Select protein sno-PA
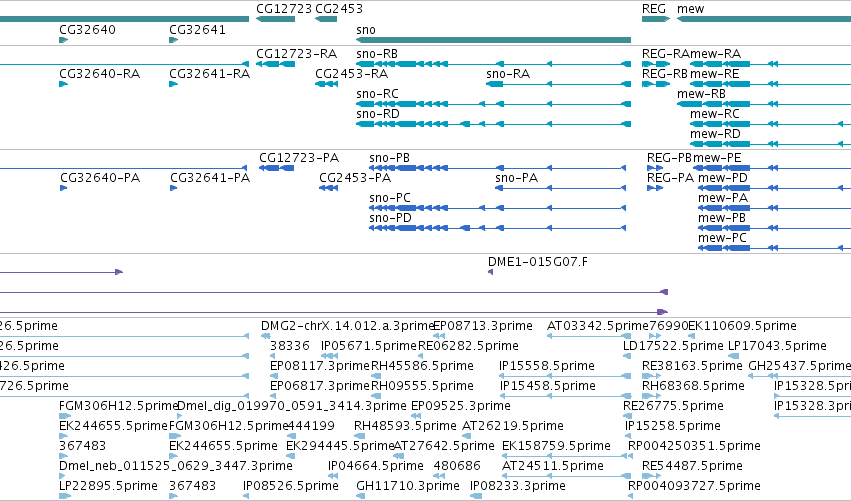The height and width of the screenshot is (501, 851). (517, 178)
